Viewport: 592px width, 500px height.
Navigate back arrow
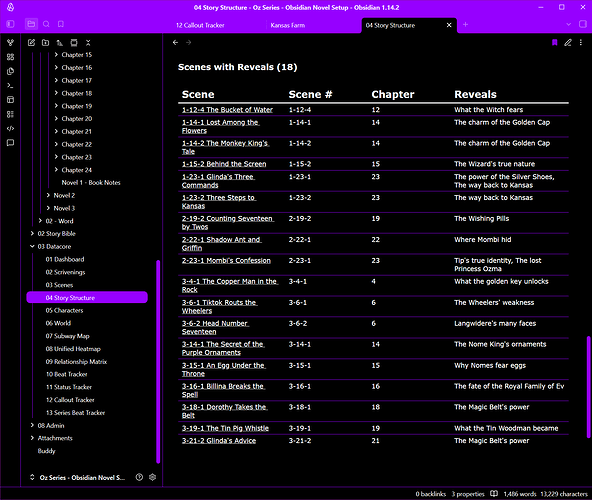tap(175, 42)
